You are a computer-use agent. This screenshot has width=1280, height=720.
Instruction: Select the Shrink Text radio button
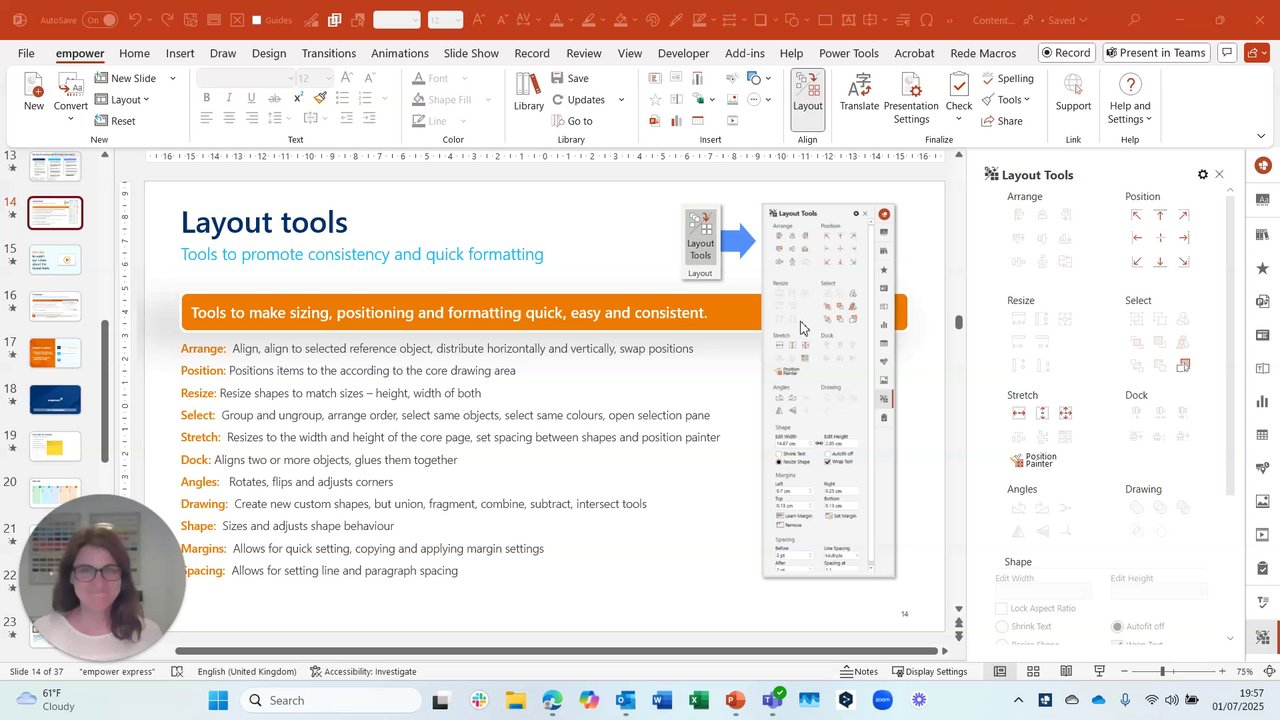1002,626
